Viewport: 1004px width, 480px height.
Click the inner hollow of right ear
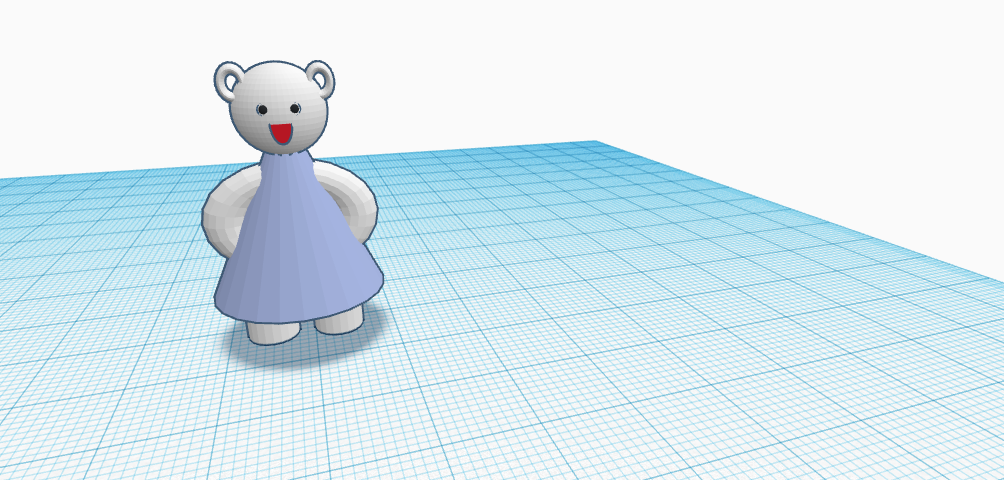(x=319, y=78)
